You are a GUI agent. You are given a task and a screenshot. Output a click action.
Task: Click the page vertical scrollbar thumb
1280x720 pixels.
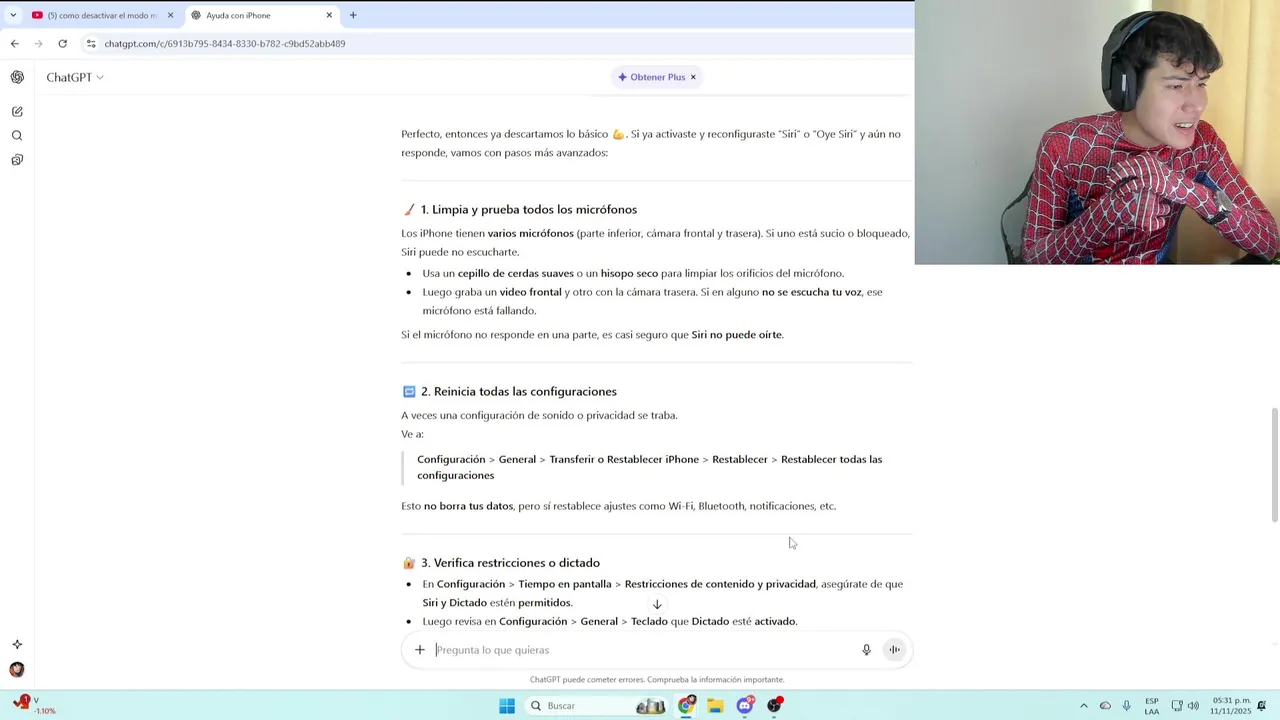click(1274, 464)
